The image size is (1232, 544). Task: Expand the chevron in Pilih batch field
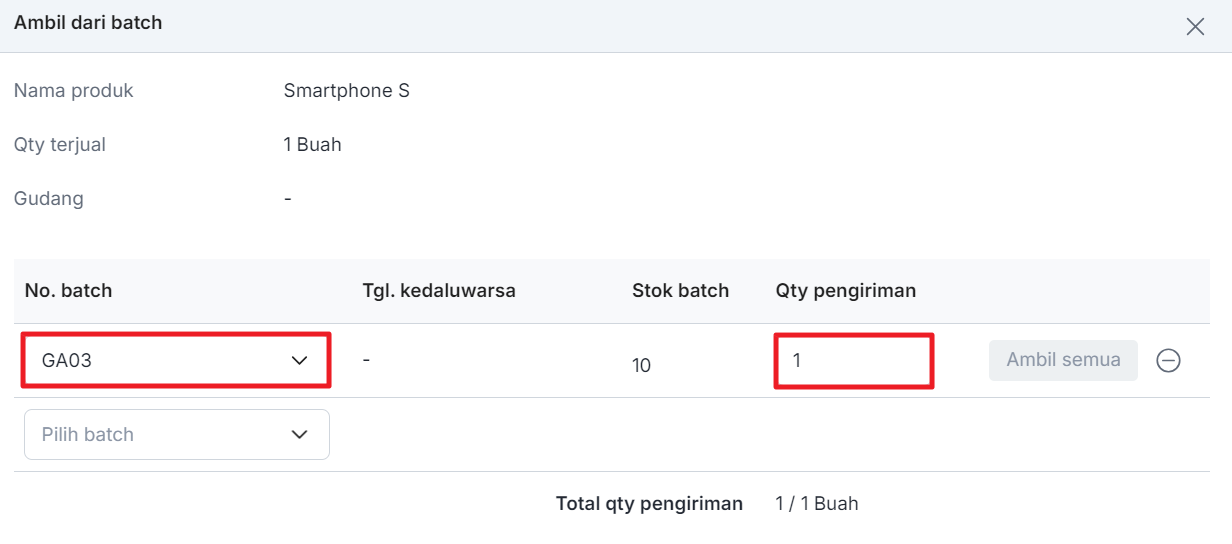point(299,434)
